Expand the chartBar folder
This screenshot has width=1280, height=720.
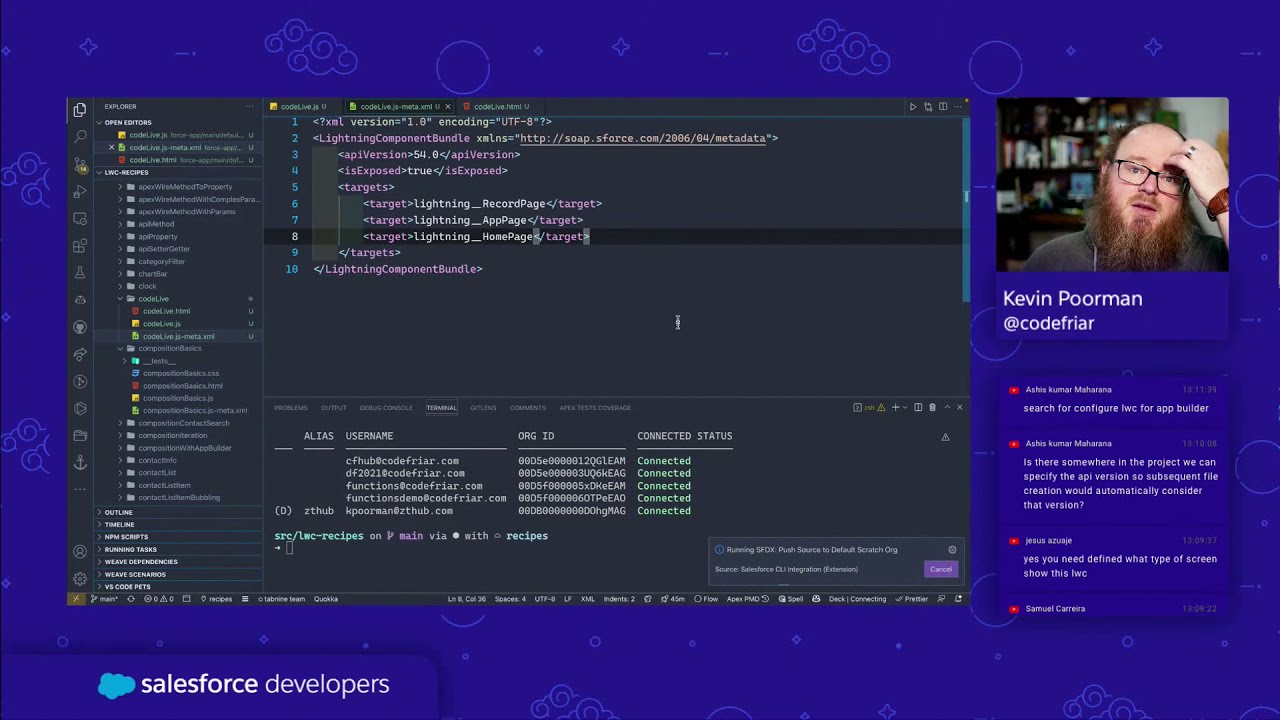152,274
